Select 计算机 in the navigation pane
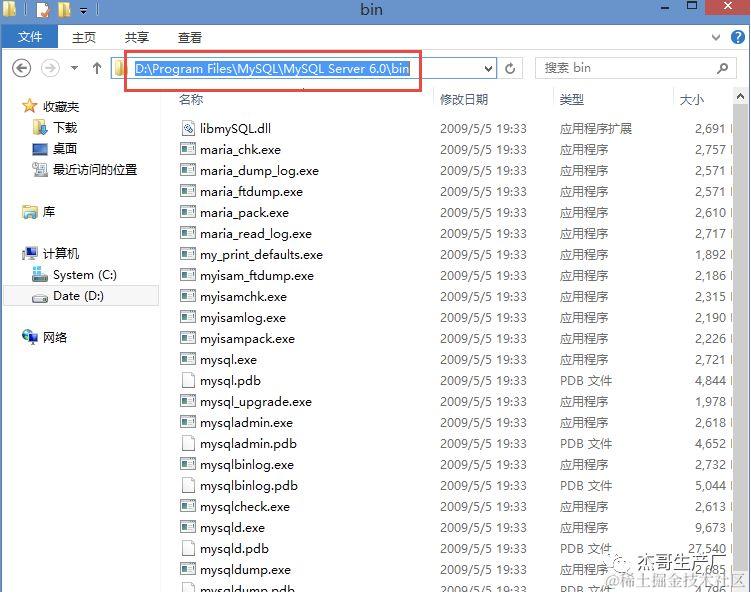This screenshot has width=751, height=595. tap(61, 253)
